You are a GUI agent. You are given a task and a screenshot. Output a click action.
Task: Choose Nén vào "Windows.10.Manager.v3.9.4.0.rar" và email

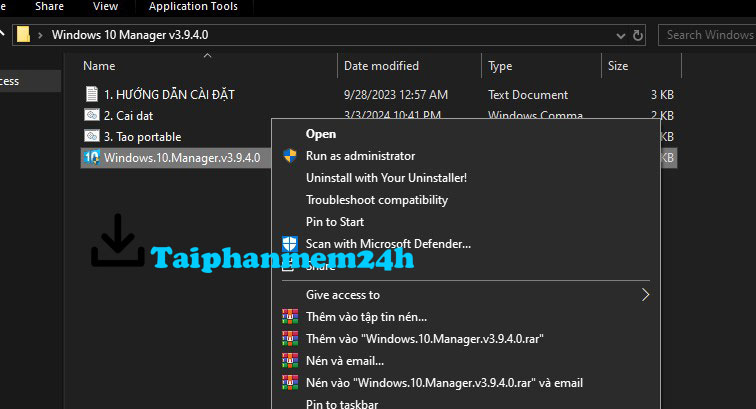point(444,383)
